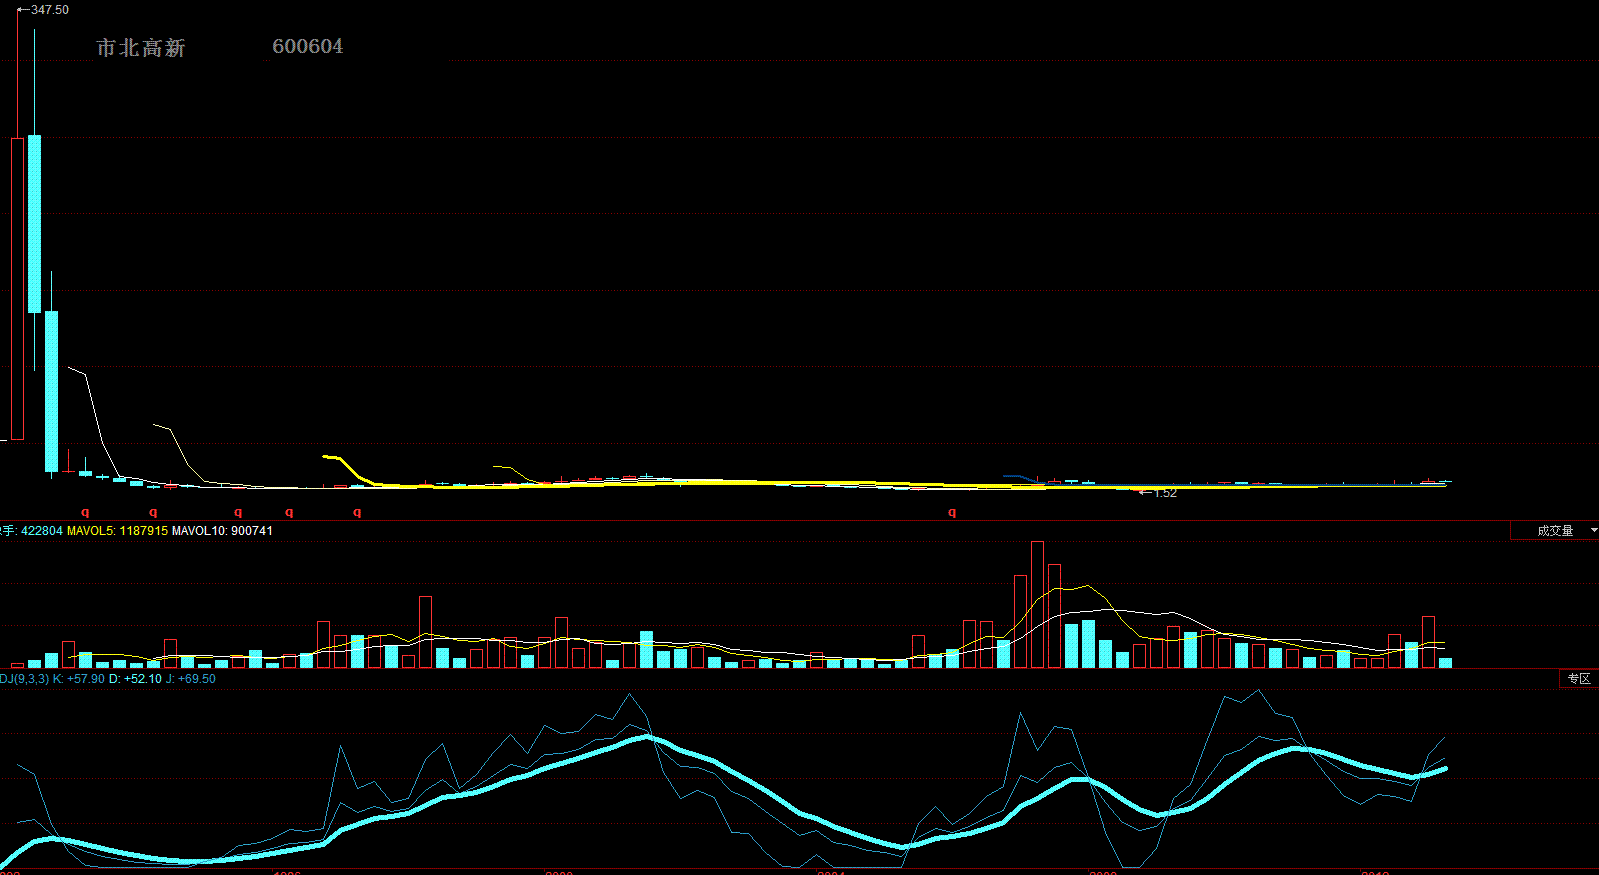Image resolution: width=1599 pixels, height=875 pixels.
Task: Click the D: +52.10 indicator value
Action: pos(135,679)
